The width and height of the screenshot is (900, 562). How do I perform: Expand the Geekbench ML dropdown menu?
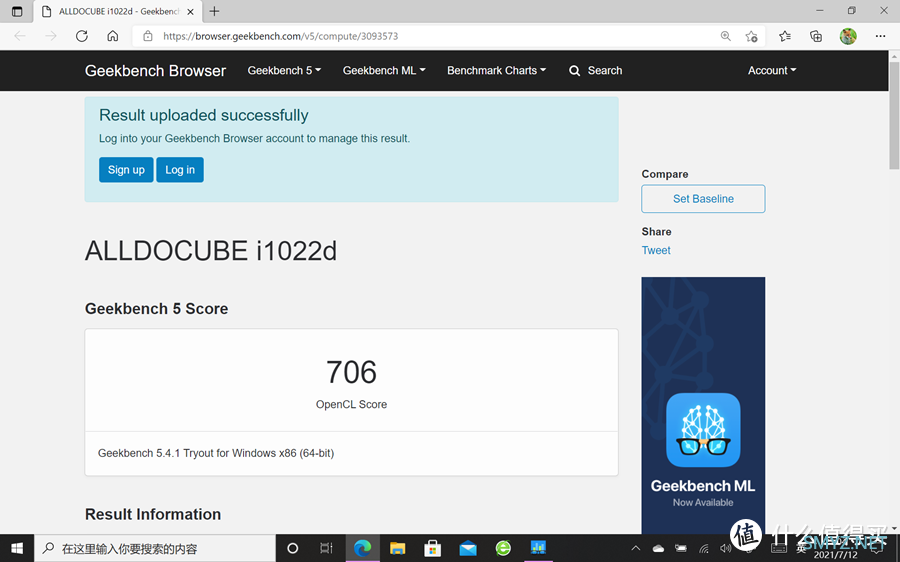tap(384, 71)
